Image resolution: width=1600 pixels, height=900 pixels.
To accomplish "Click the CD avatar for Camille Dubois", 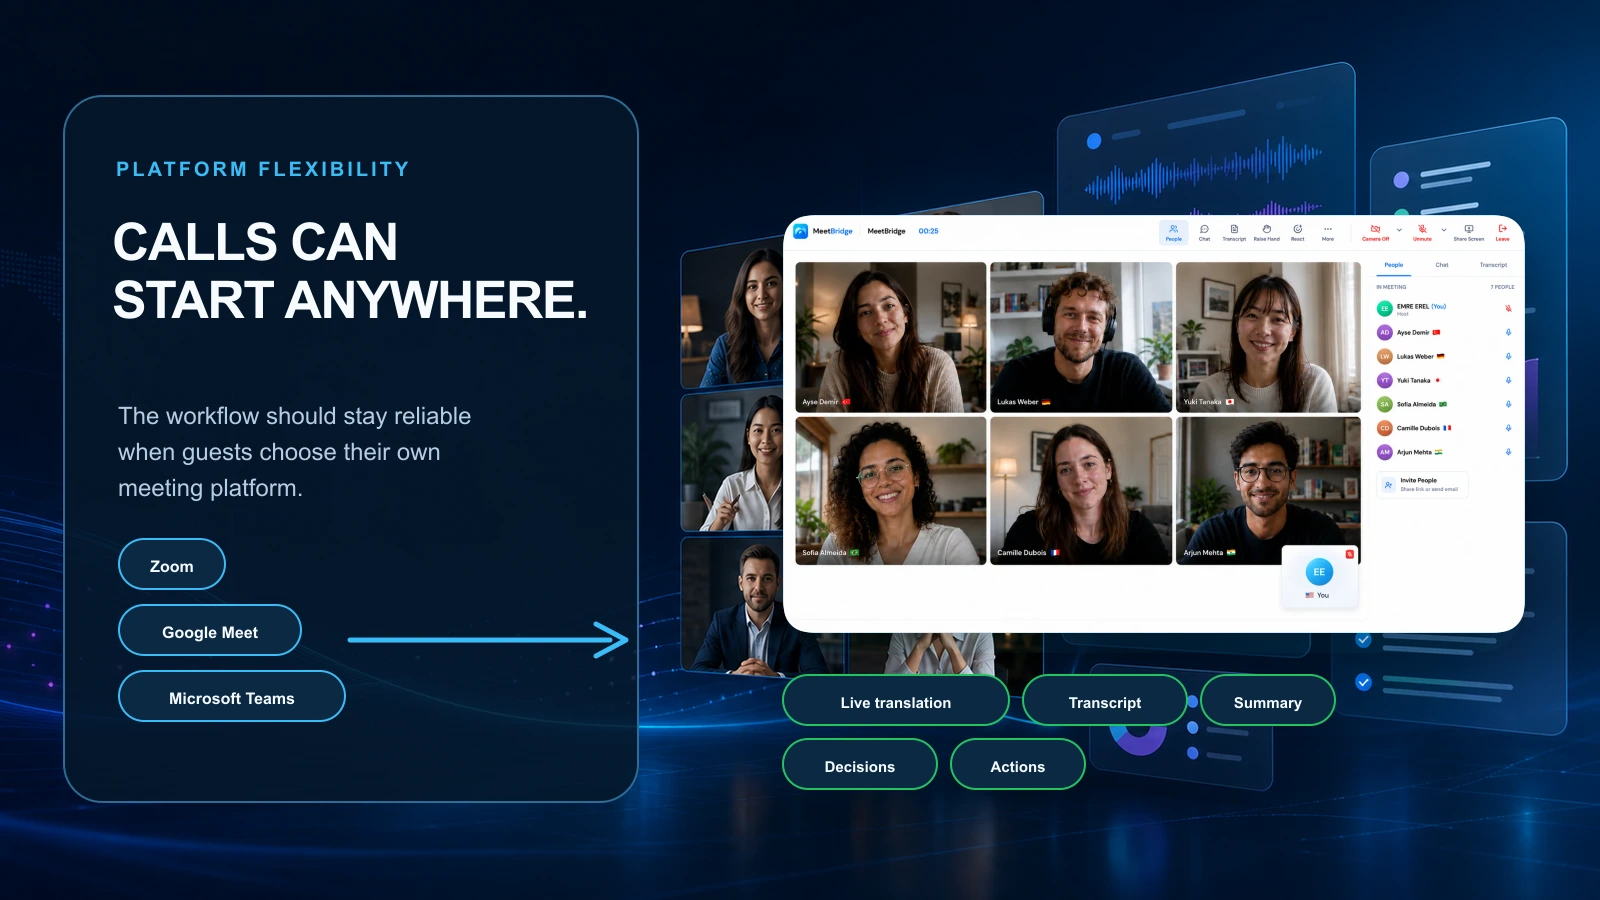I will (x=1385, y=428).
